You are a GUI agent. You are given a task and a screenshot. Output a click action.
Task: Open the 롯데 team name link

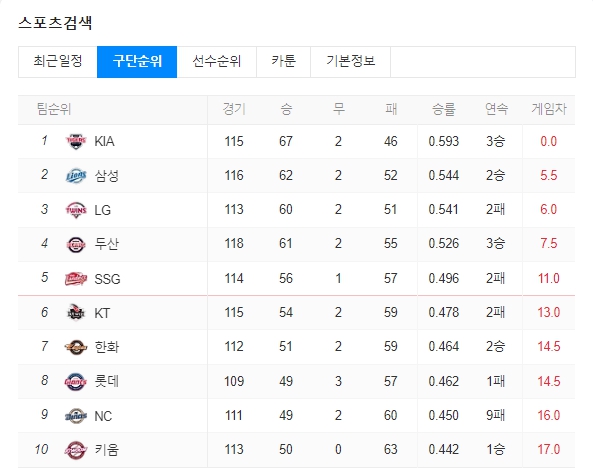(107, 381)
